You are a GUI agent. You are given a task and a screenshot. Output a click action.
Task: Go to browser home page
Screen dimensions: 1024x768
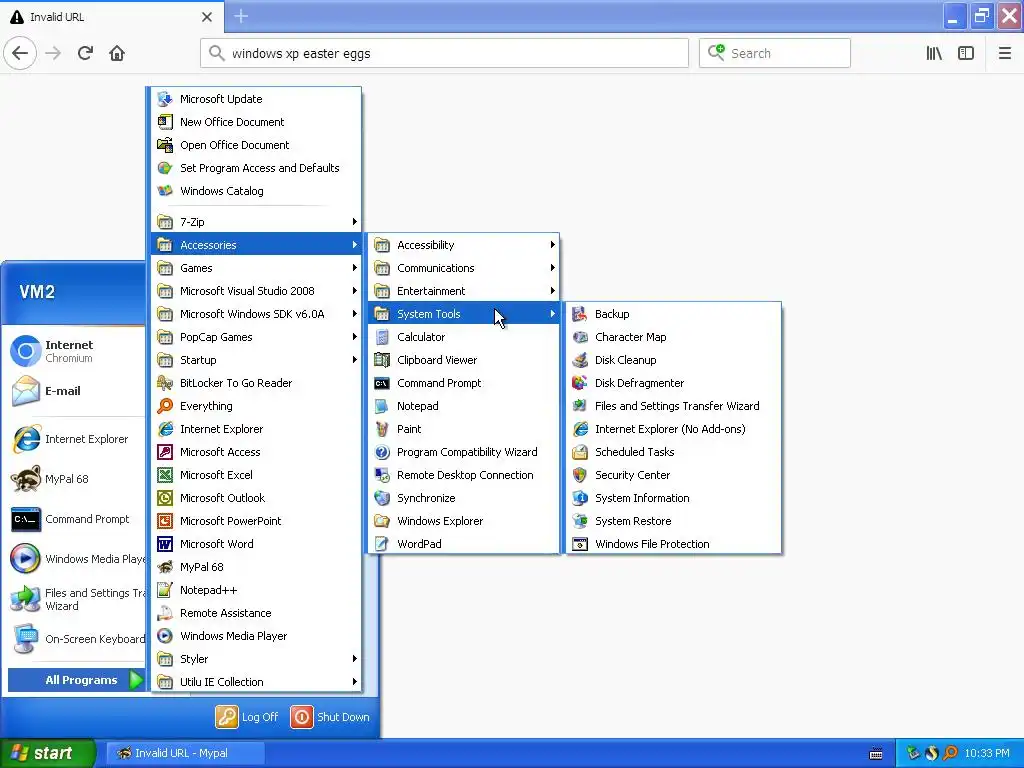(117, 53)
